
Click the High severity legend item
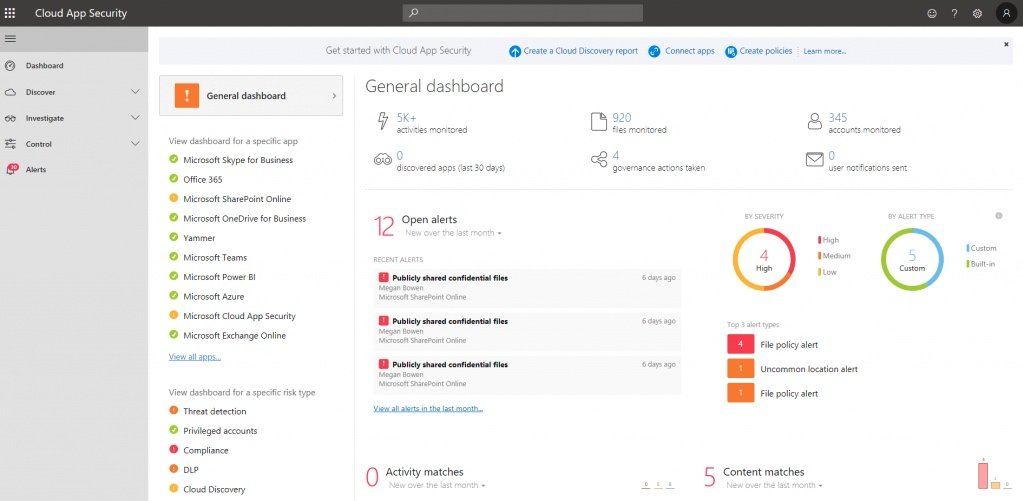(x=829, y=240)
